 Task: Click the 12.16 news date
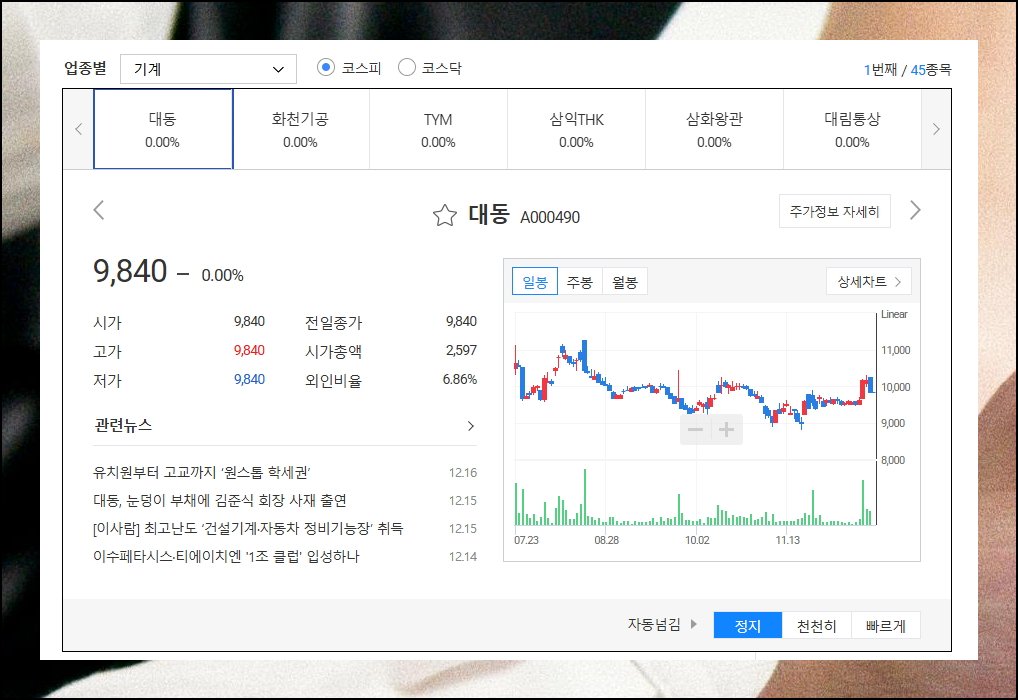(x=463, y=473)
